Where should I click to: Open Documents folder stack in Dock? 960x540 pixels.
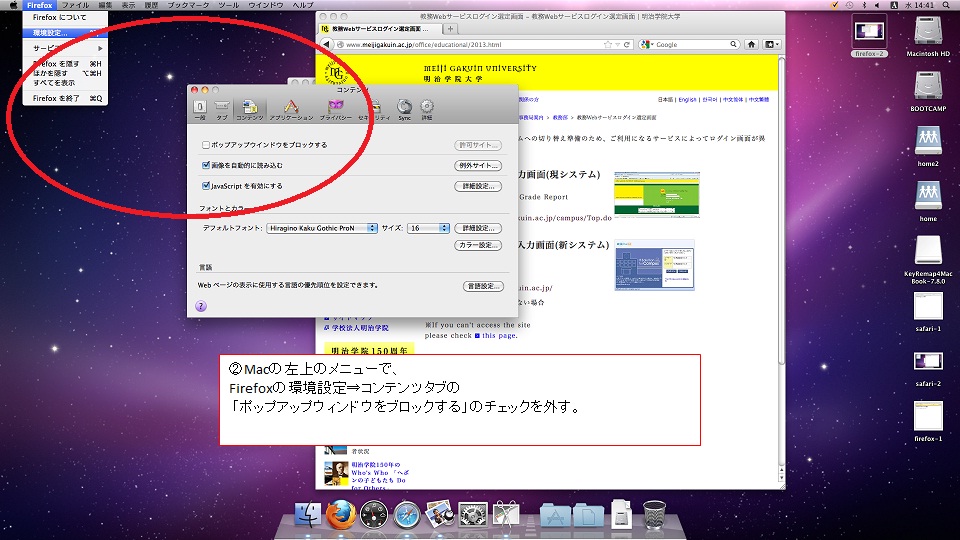click(x=588, y=516)
